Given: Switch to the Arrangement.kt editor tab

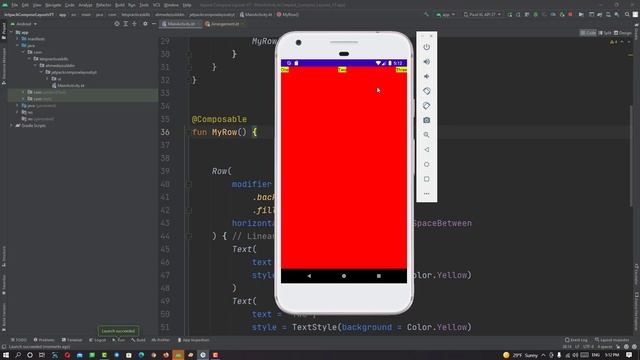Looking at the screenshot, I should (223, 24).
